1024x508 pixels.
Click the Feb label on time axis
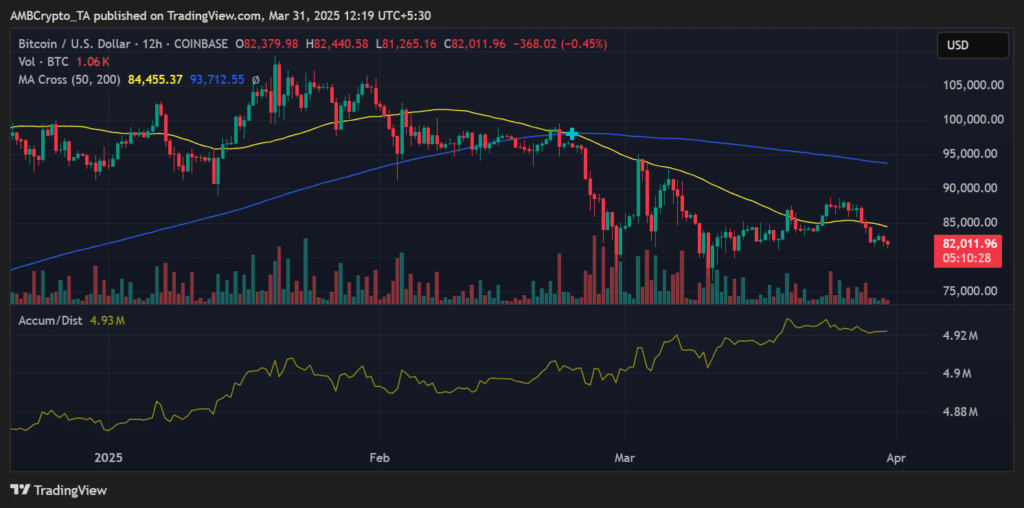377,457
